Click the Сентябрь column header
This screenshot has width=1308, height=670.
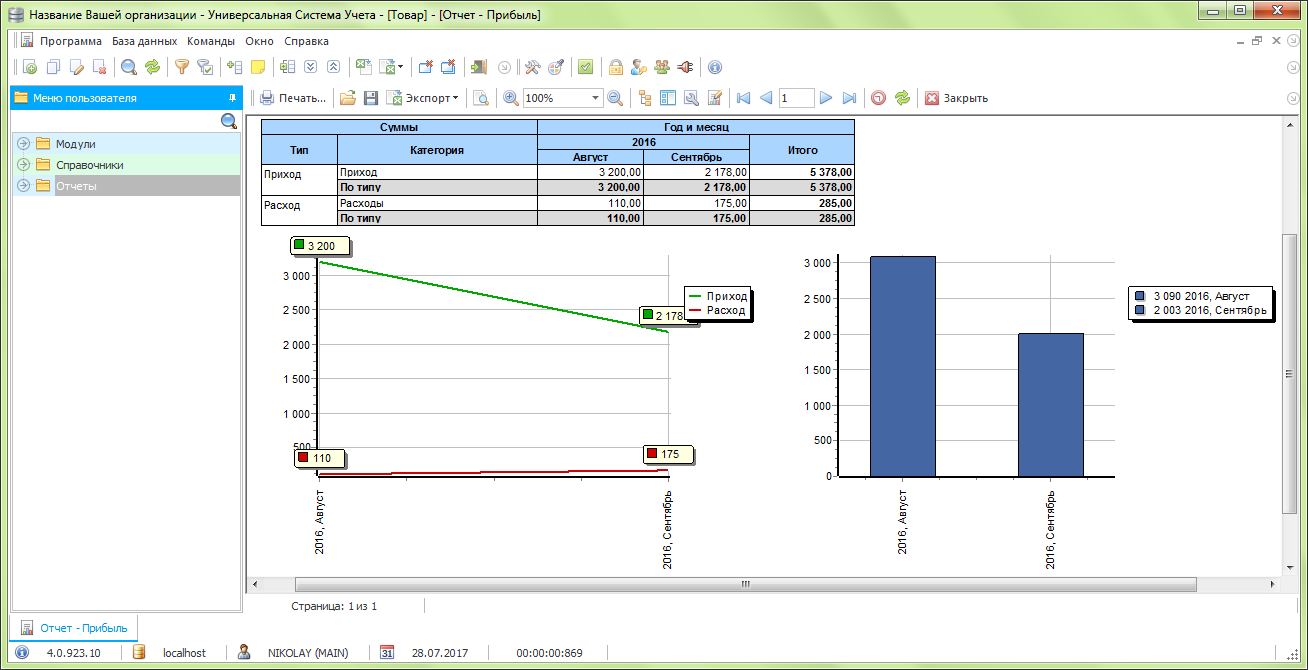click(x=696, y=157)
